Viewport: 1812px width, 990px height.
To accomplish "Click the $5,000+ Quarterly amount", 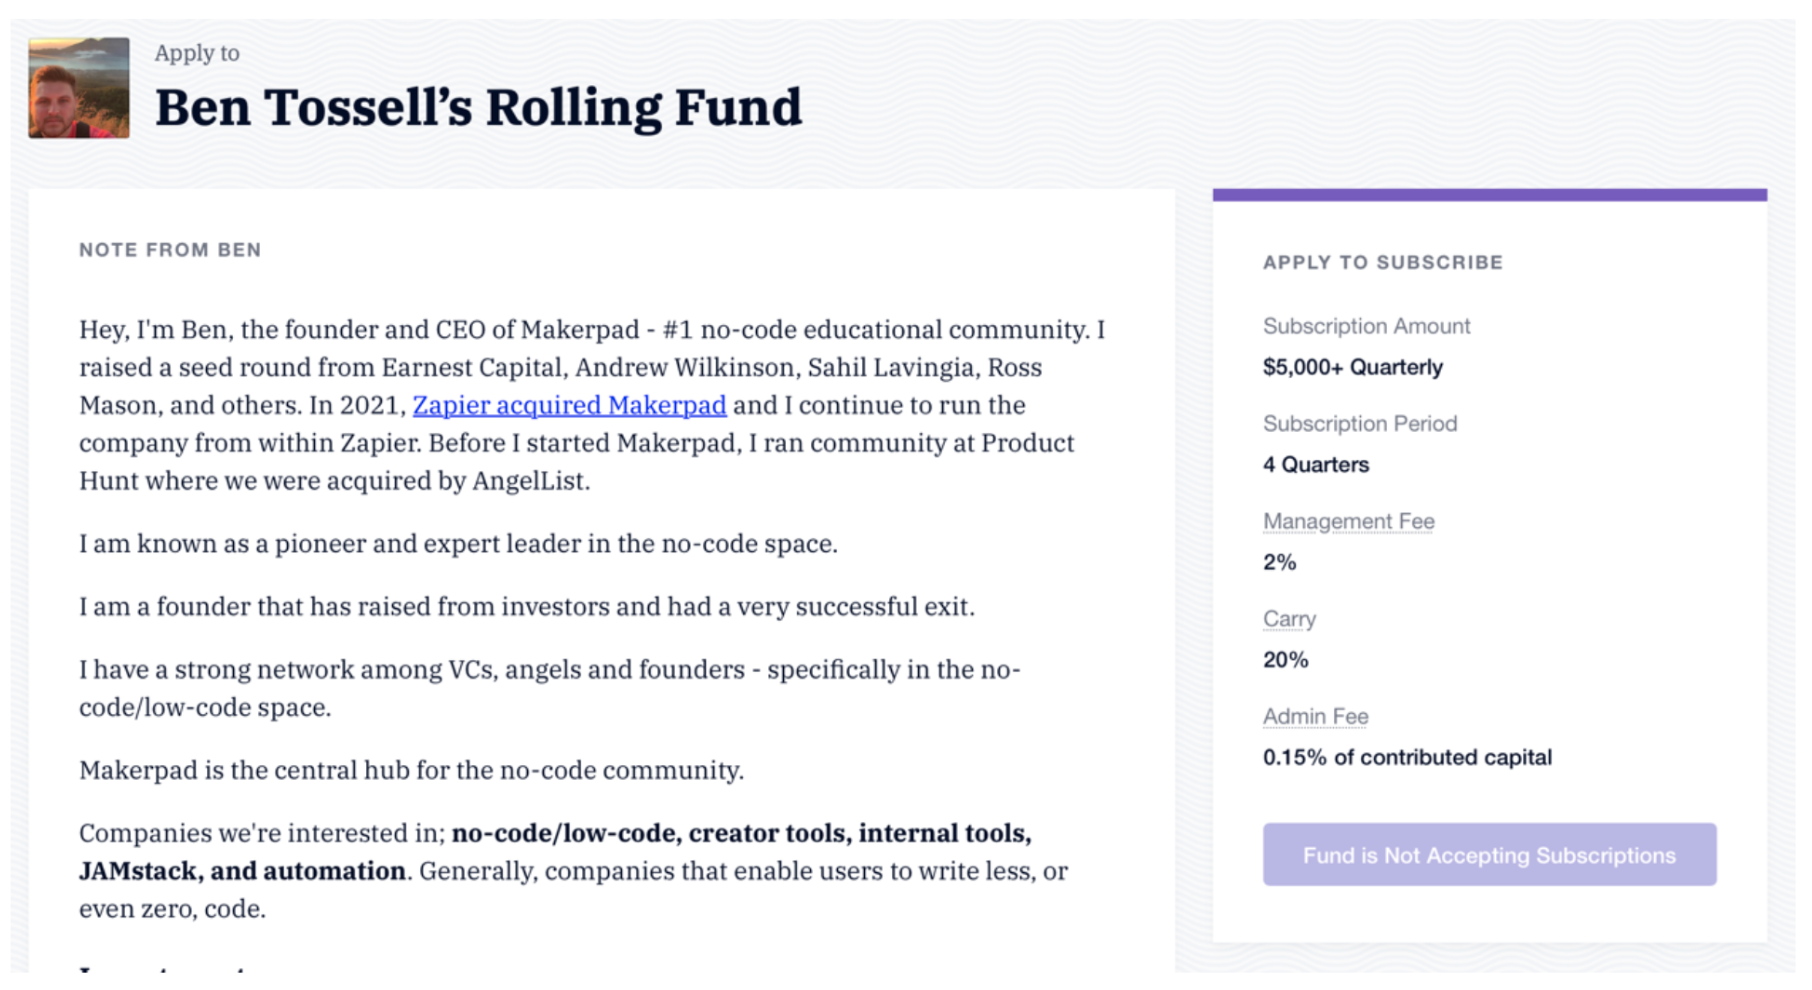I will pyautogui.click(x=1352, y=367).
